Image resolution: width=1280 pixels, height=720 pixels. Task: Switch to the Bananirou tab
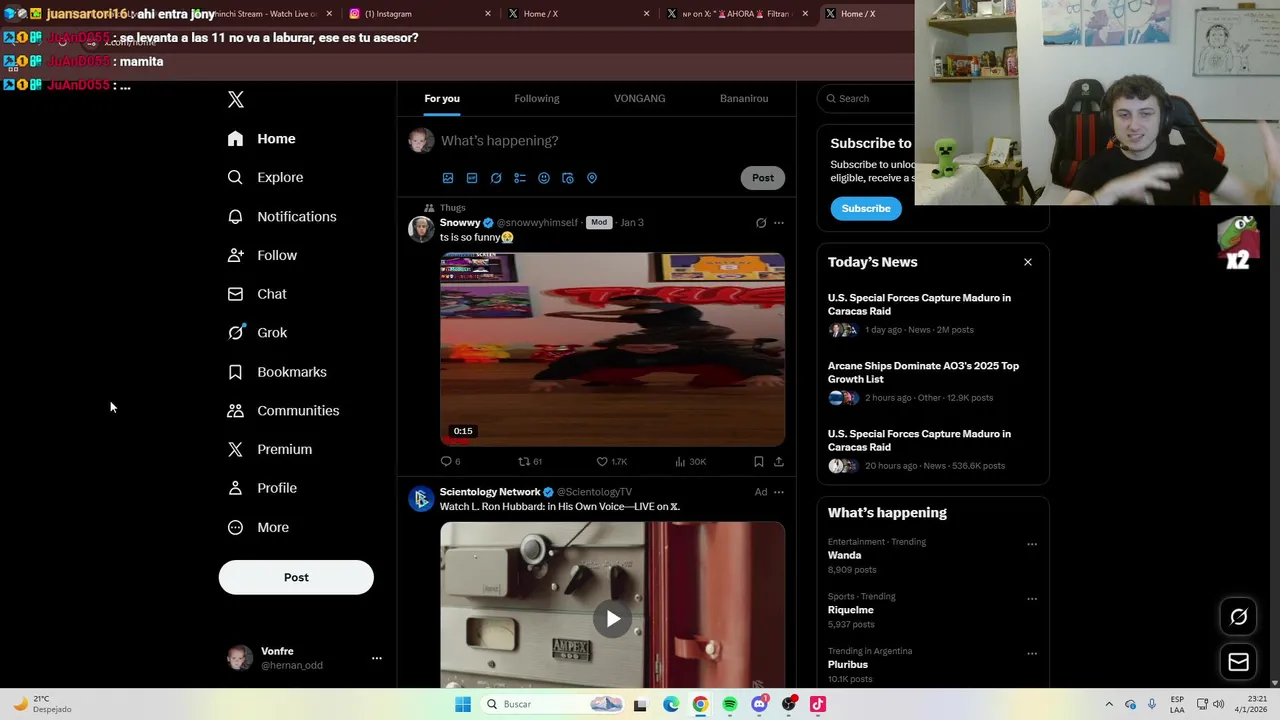tap(744, 98)
